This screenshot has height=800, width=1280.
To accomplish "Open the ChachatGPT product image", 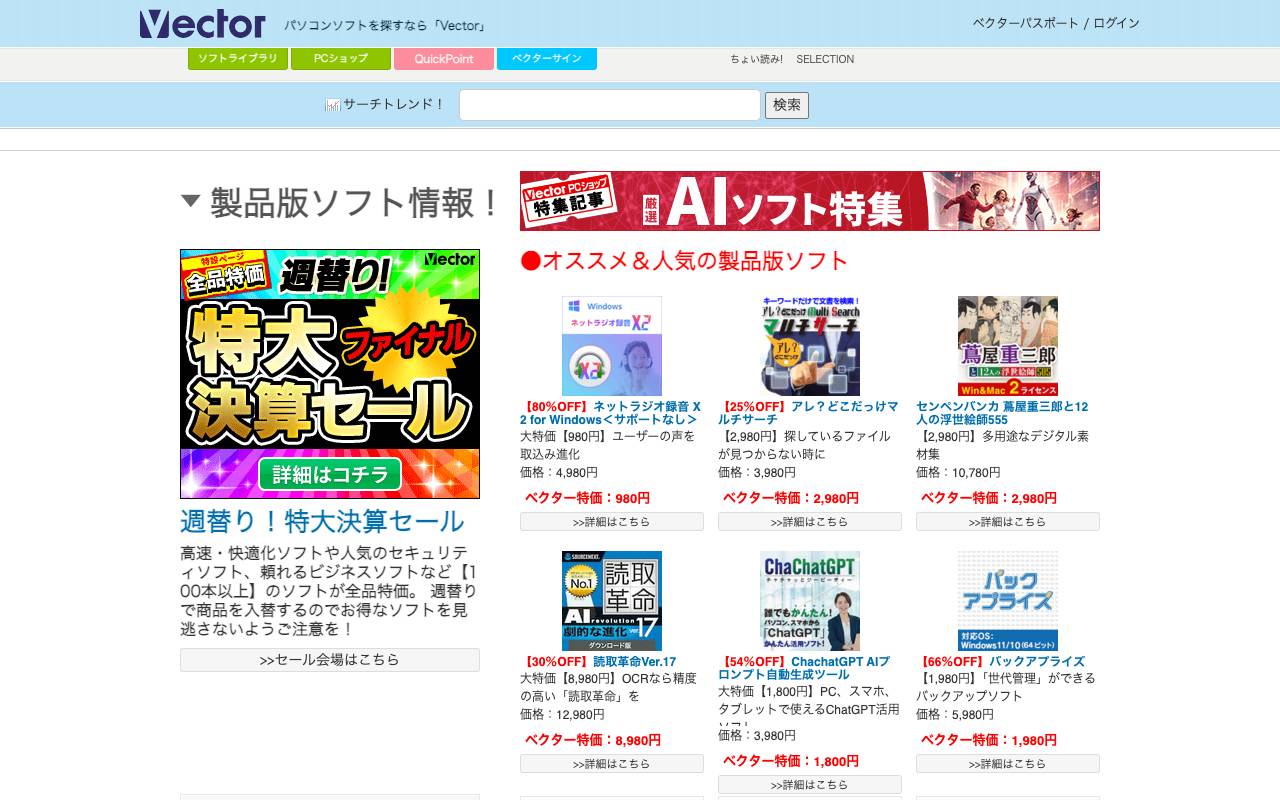I will (809, 600).
